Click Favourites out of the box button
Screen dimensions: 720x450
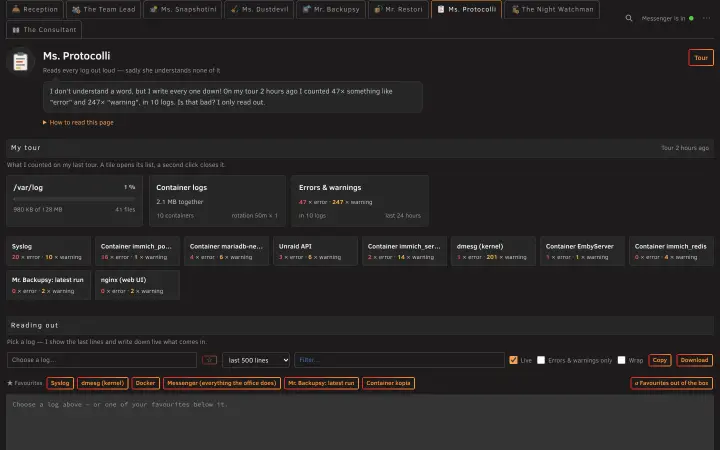[671, 383]
